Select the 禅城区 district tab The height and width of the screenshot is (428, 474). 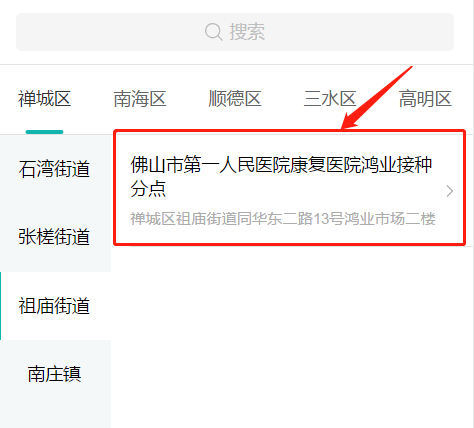click(x=44, y=99)
